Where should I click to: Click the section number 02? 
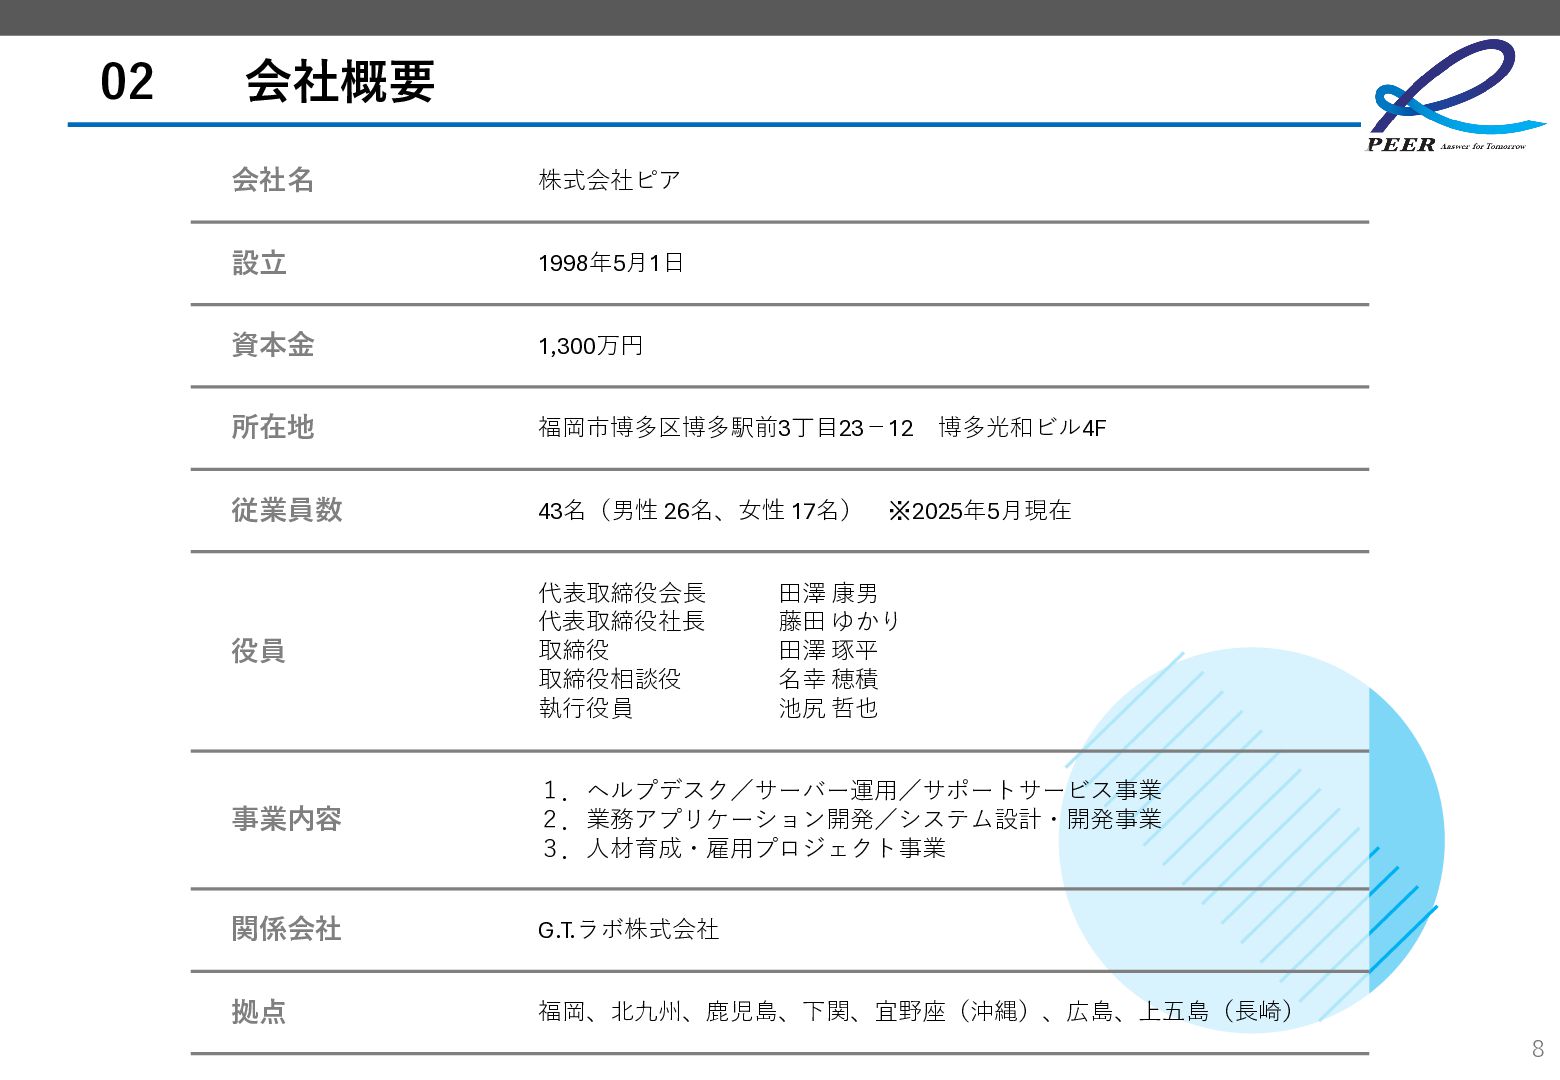click(x=127, y=82)
